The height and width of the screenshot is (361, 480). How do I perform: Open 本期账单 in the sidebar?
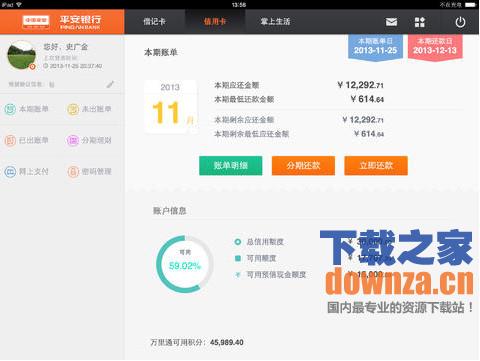[27, 109]
